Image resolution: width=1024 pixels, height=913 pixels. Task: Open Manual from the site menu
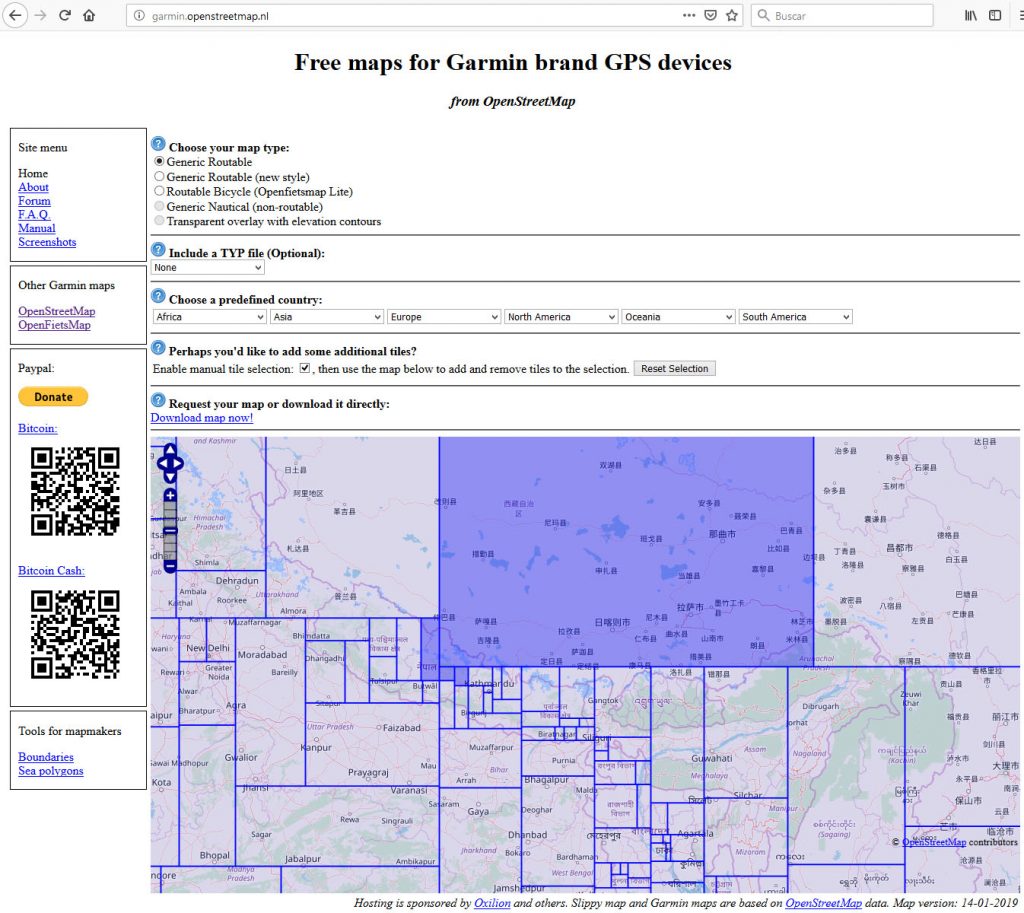37,228
